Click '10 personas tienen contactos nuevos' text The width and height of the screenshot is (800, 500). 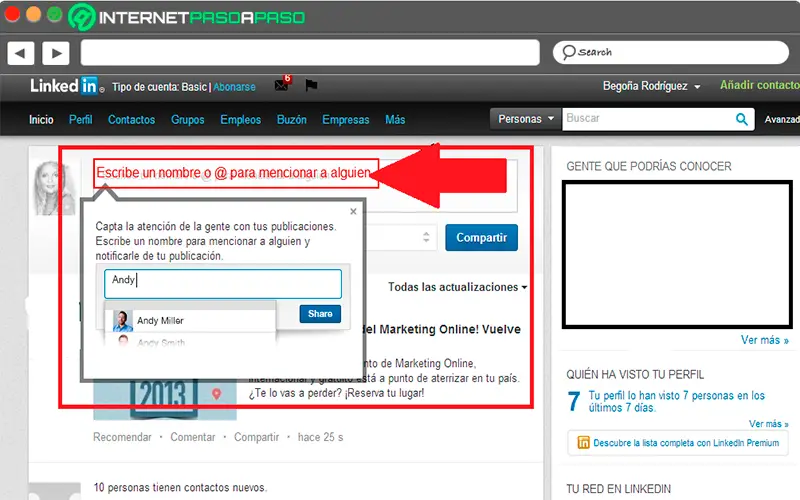(x=180, y=487)
